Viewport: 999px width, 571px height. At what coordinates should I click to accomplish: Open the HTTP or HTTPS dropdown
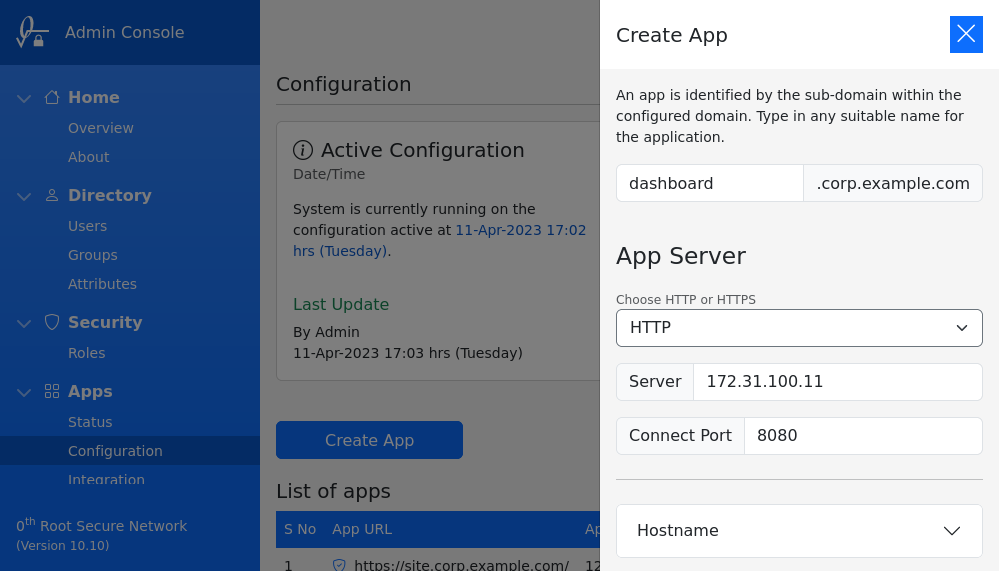[799, 328]
